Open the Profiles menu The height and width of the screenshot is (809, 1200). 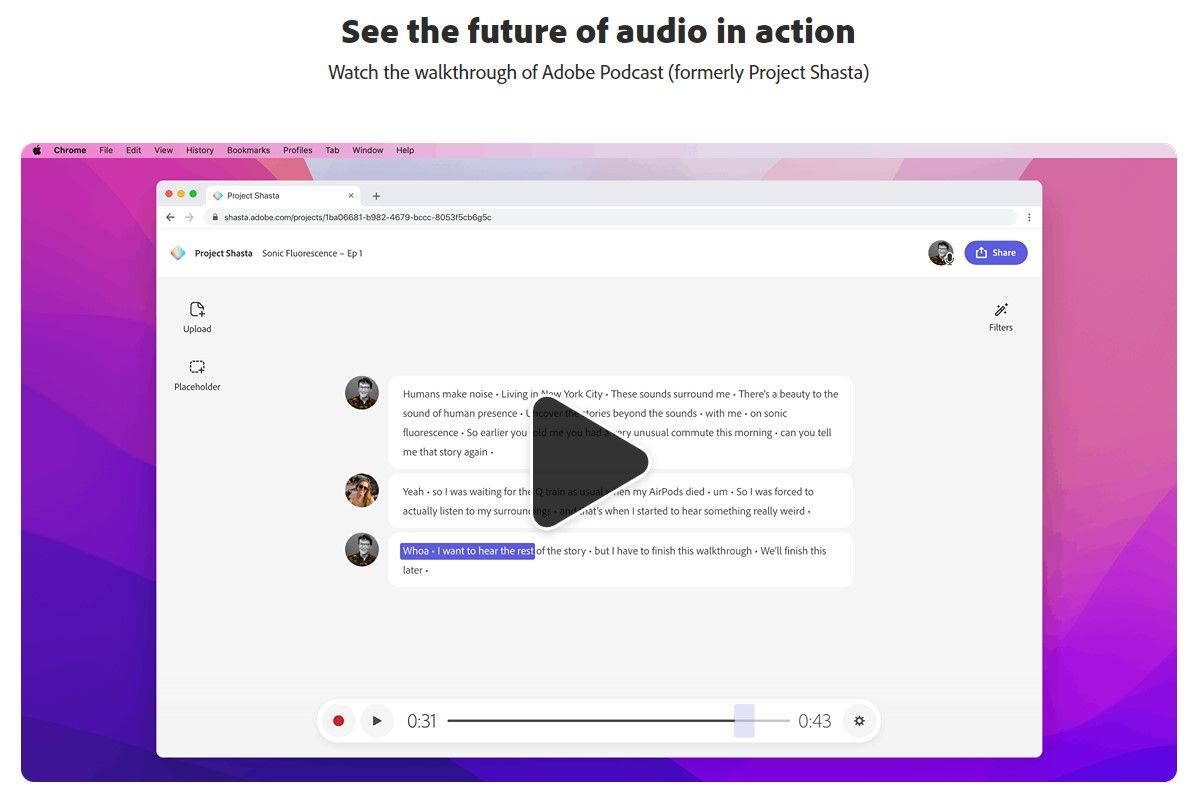click(x=298, y=150)
